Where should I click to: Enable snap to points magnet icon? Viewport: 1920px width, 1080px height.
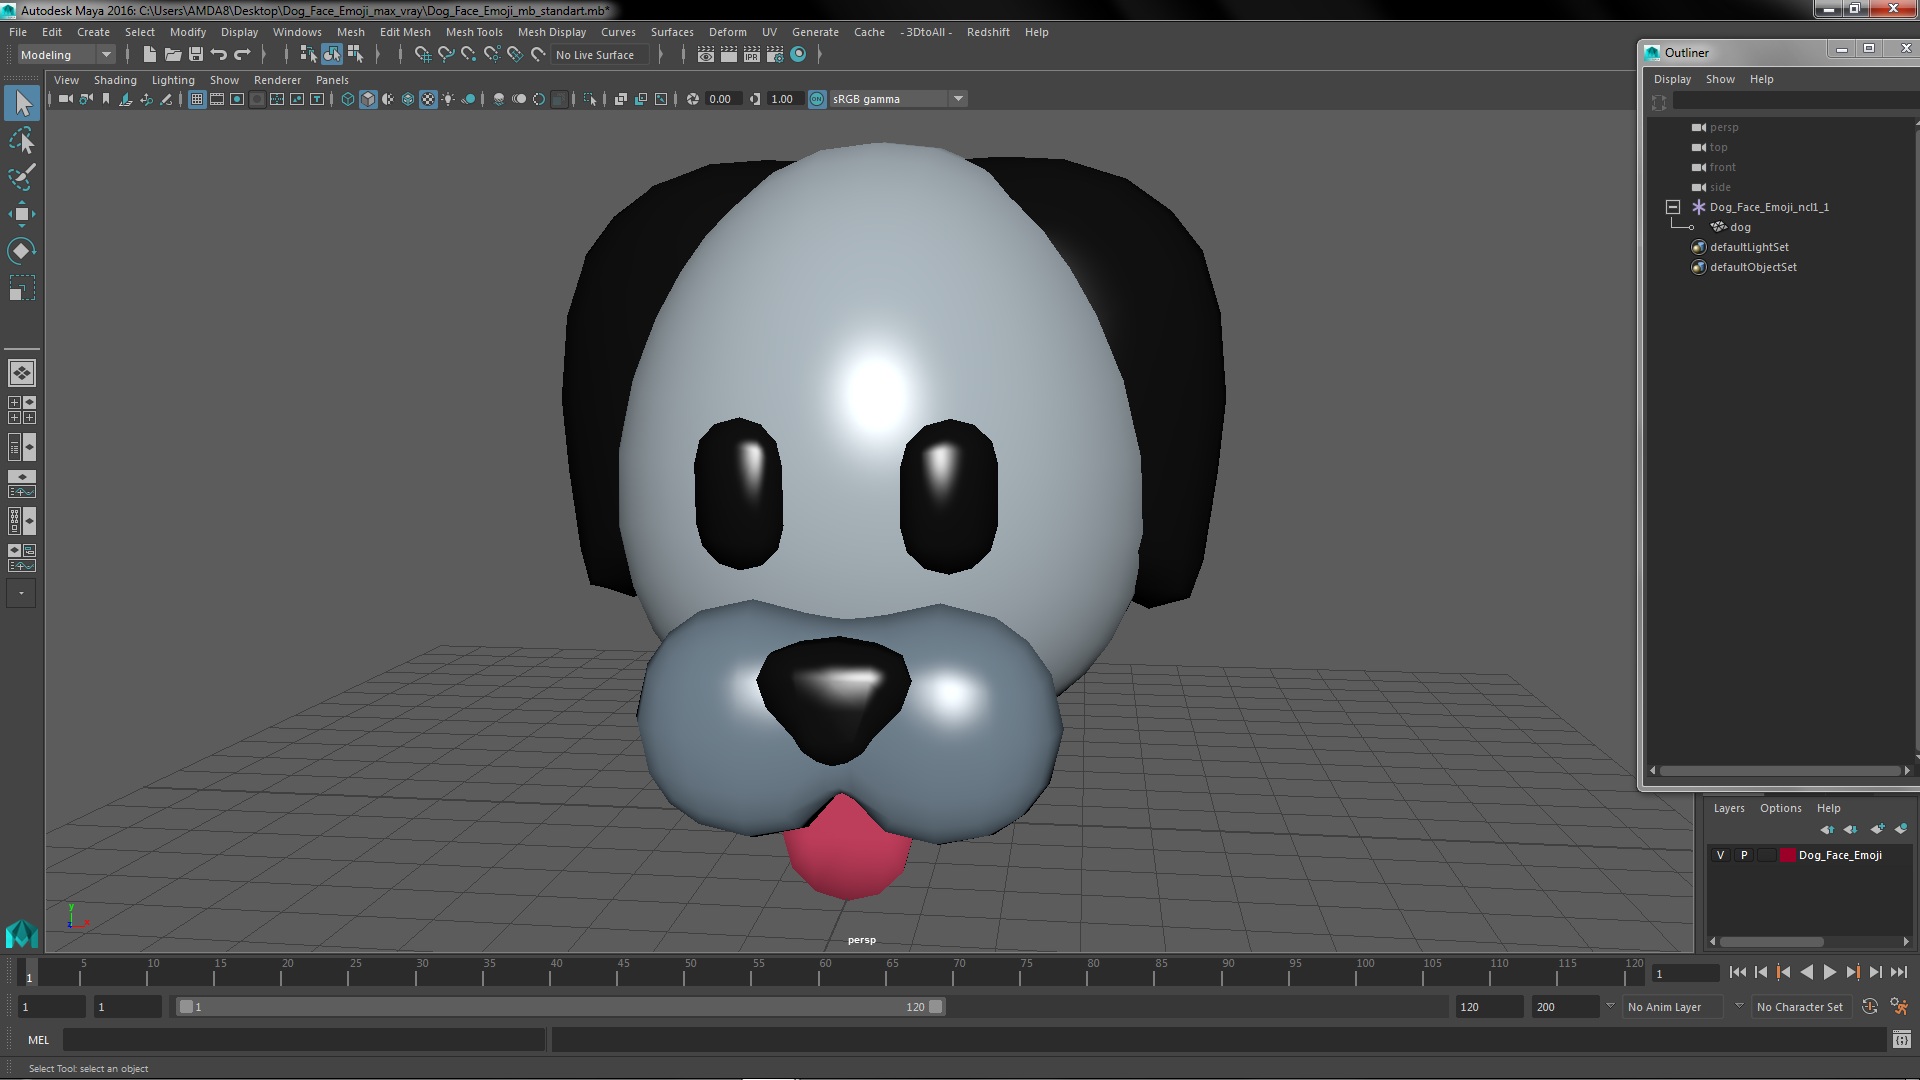468,55
